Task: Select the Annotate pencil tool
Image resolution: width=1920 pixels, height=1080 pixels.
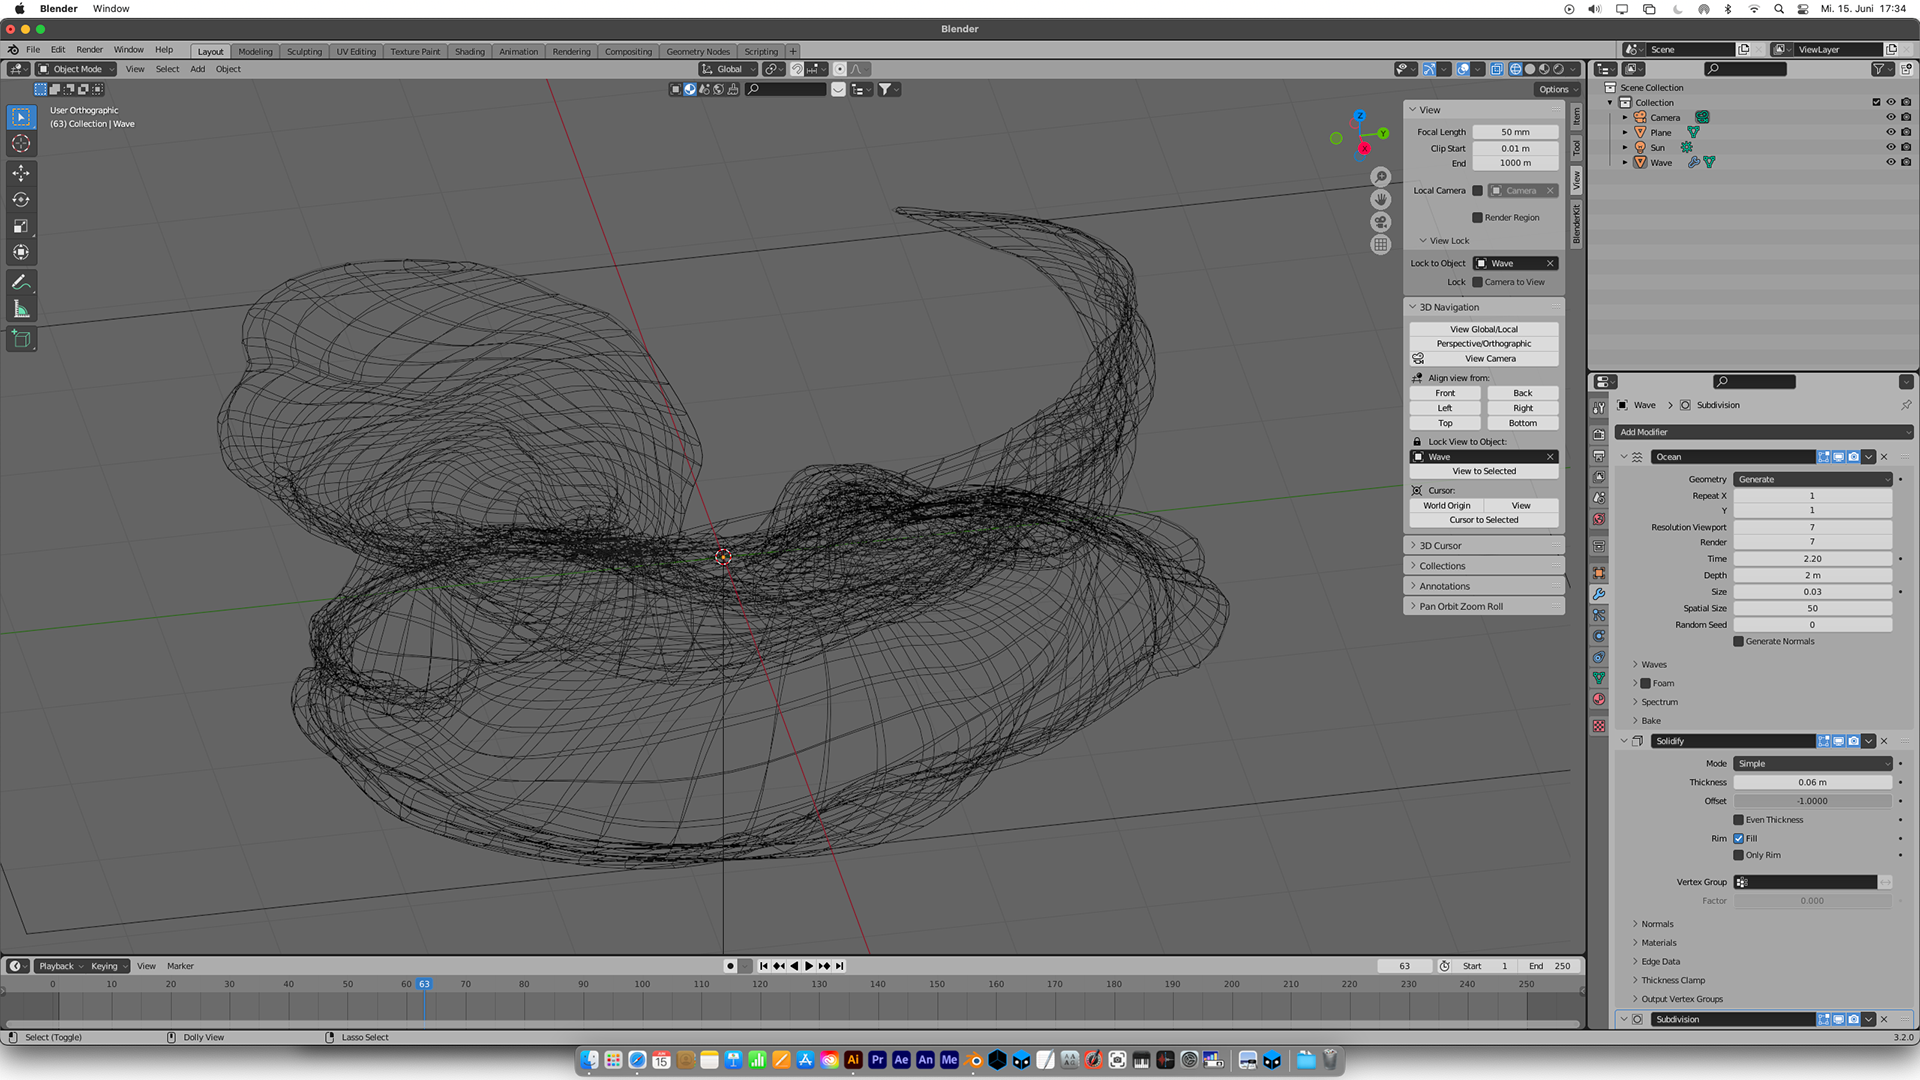Action: (21, 283)
